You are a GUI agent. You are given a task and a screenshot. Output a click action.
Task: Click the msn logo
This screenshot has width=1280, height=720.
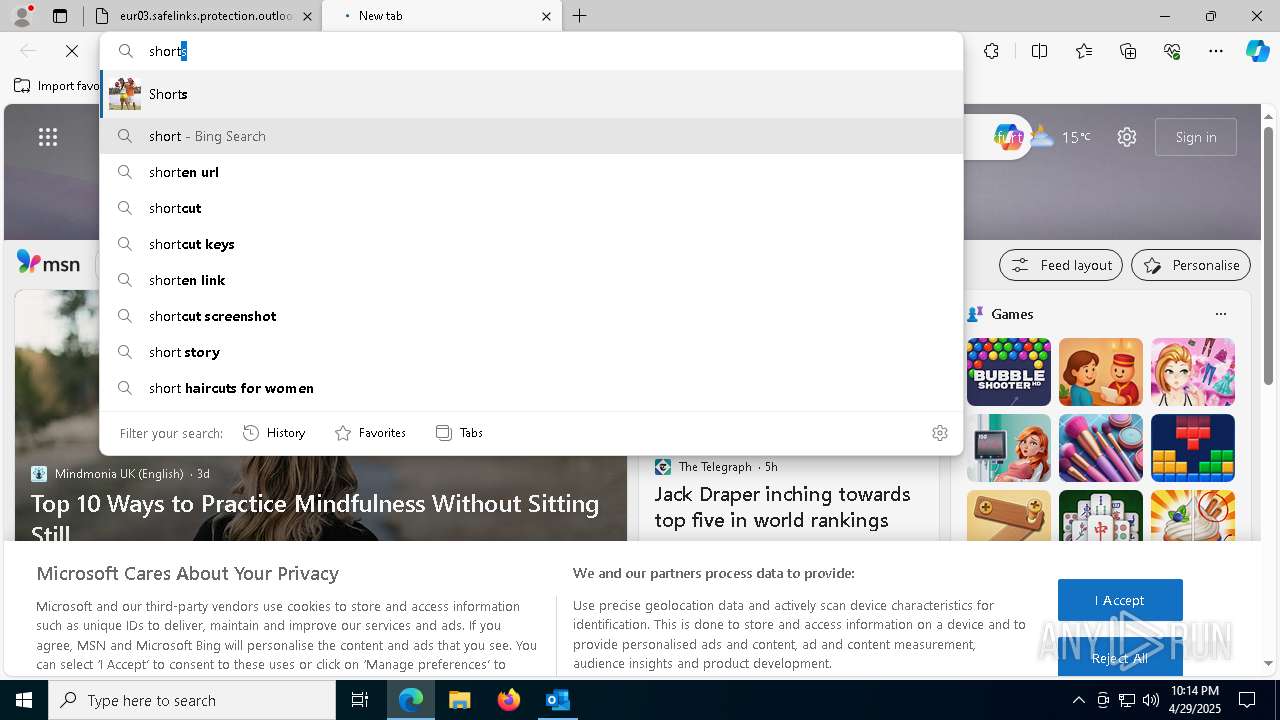coord(48,263)
